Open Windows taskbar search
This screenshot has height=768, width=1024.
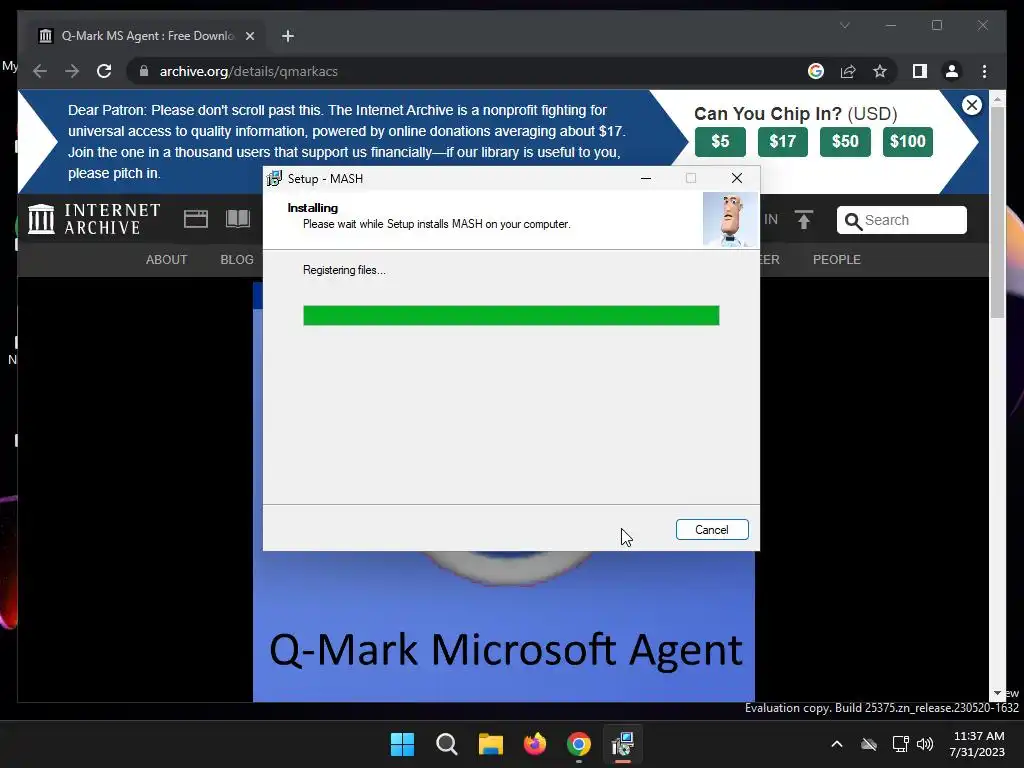click(447, 744)
